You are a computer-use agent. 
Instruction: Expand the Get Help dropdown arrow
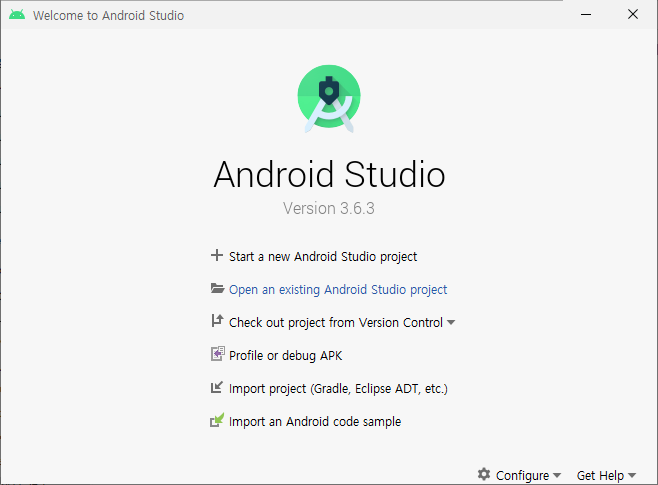click(x=632, y=475)
